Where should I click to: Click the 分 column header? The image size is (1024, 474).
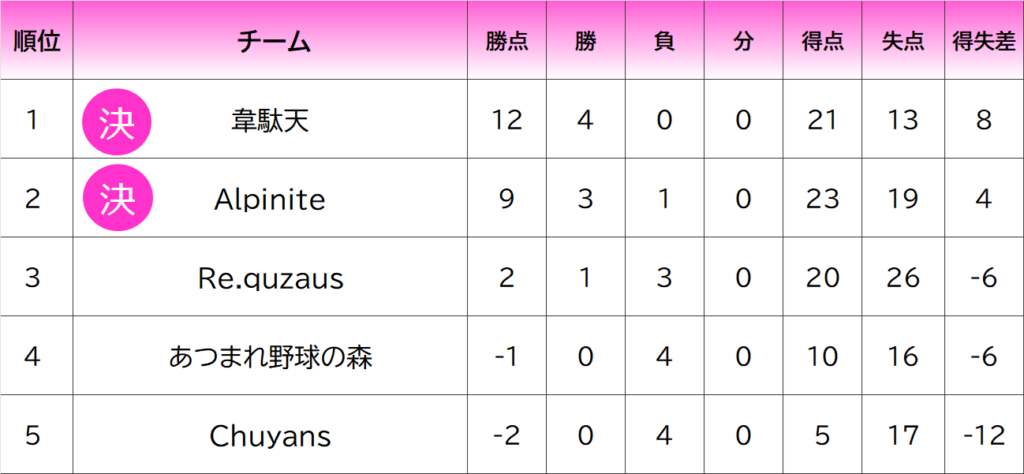(742, 41)
